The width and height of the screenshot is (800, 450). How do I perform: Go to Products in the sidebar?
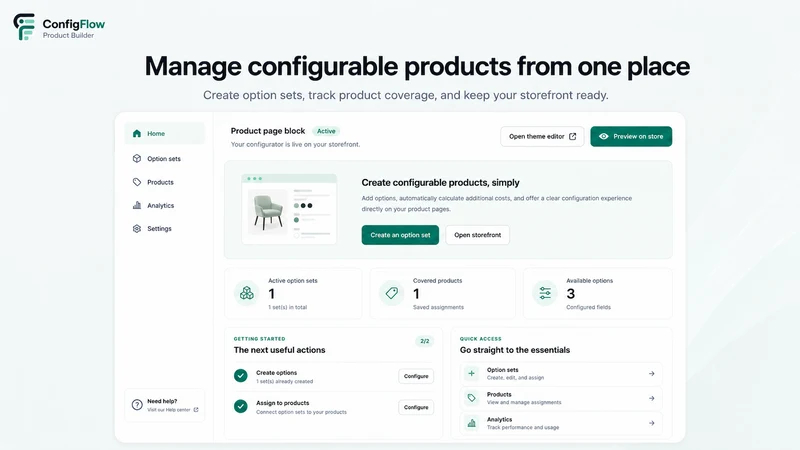click(164, 182)
